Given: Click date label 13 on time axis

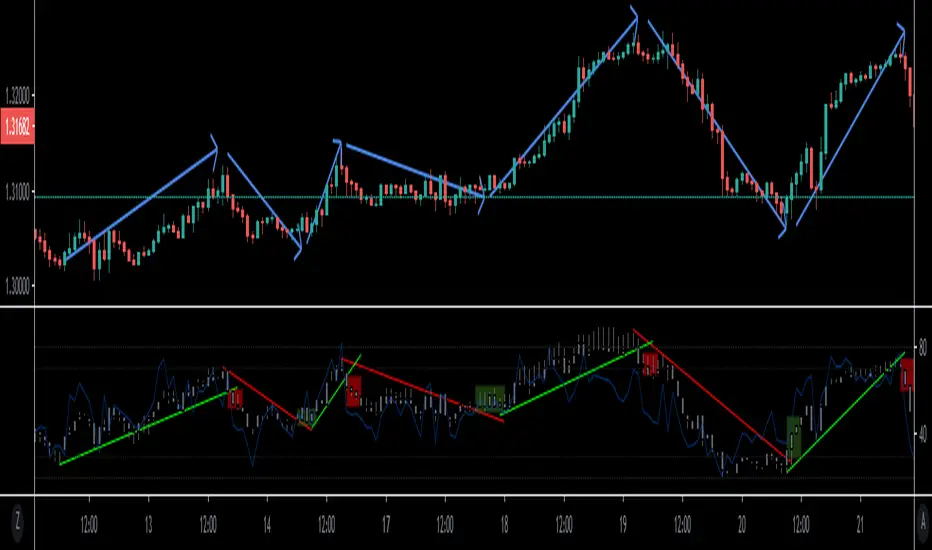Looking at the screenshot, I should point(148,525).
